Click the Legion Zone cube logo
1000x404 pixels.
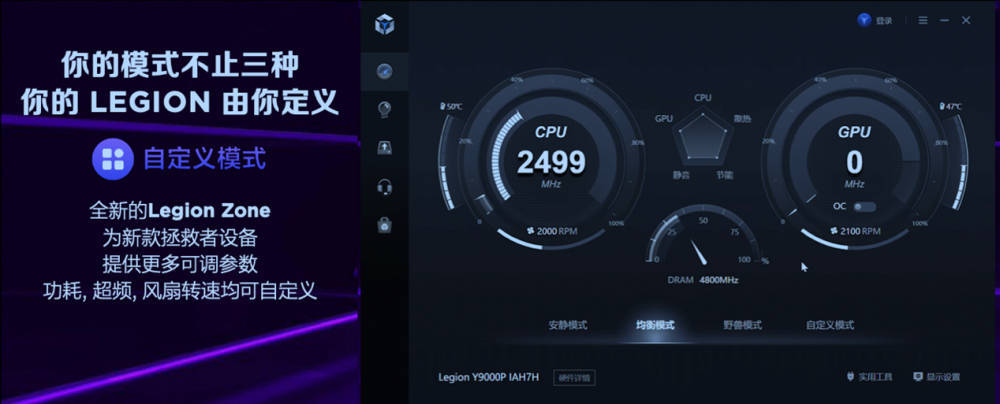coord(385,26)
